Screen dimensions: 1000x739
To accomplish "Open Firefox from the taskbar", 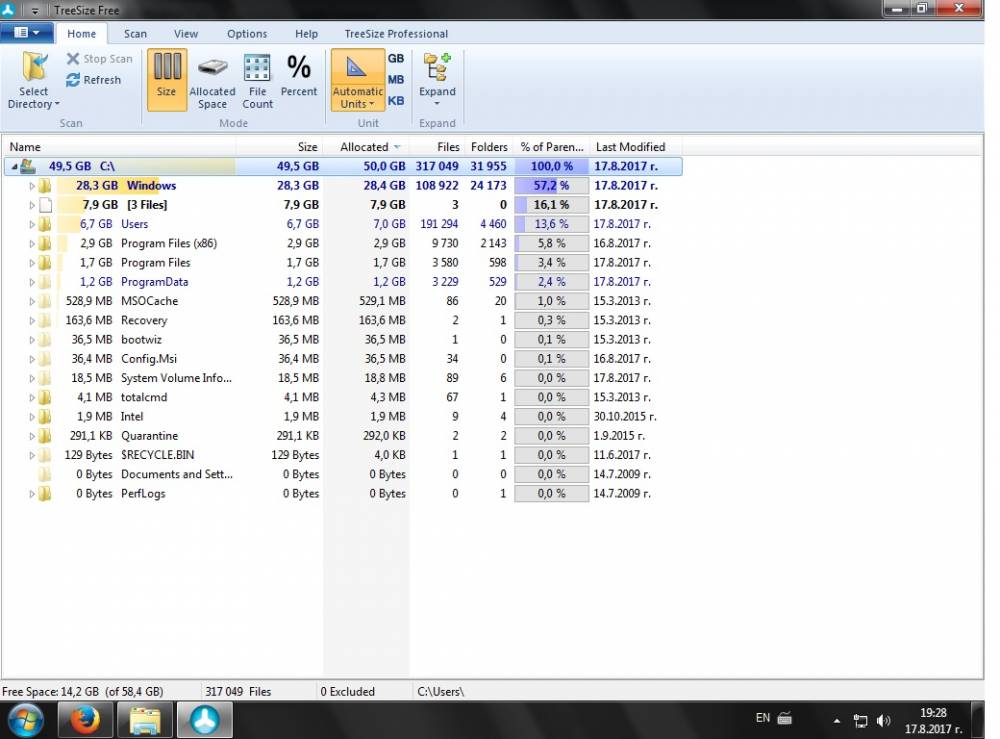I will (x=85, y=721).
